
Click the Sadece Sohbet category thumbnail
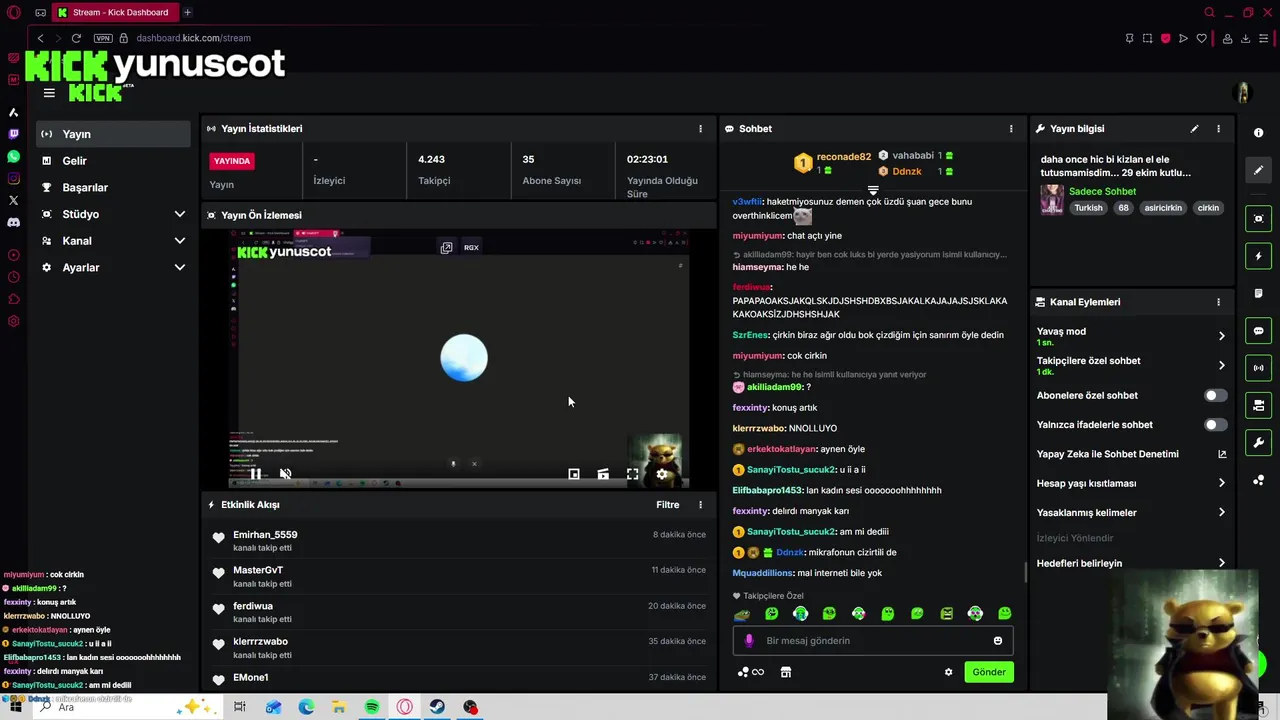click(1051, 200)
